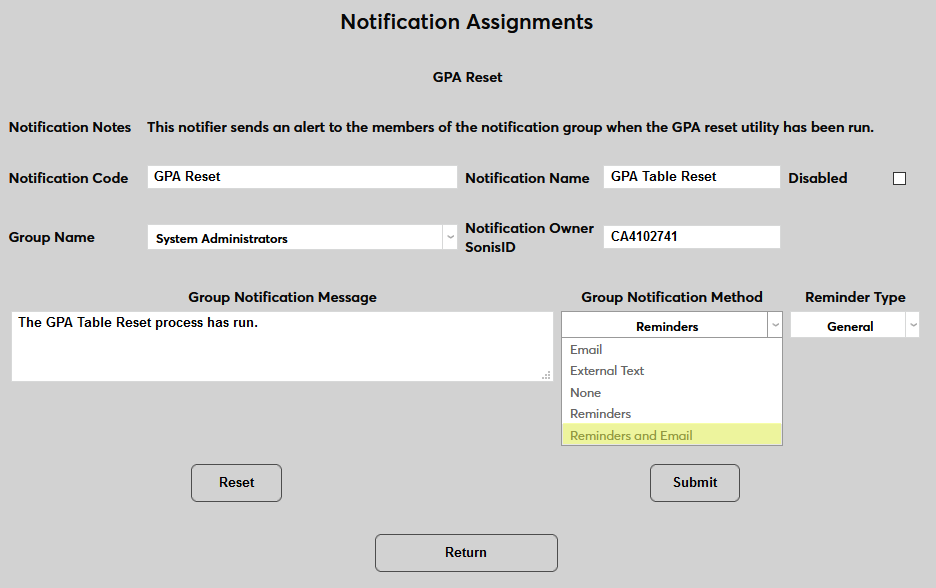Open the Reminder Type dropdown
The width and height of the screenshot is (936, 588).
(854, 325)
